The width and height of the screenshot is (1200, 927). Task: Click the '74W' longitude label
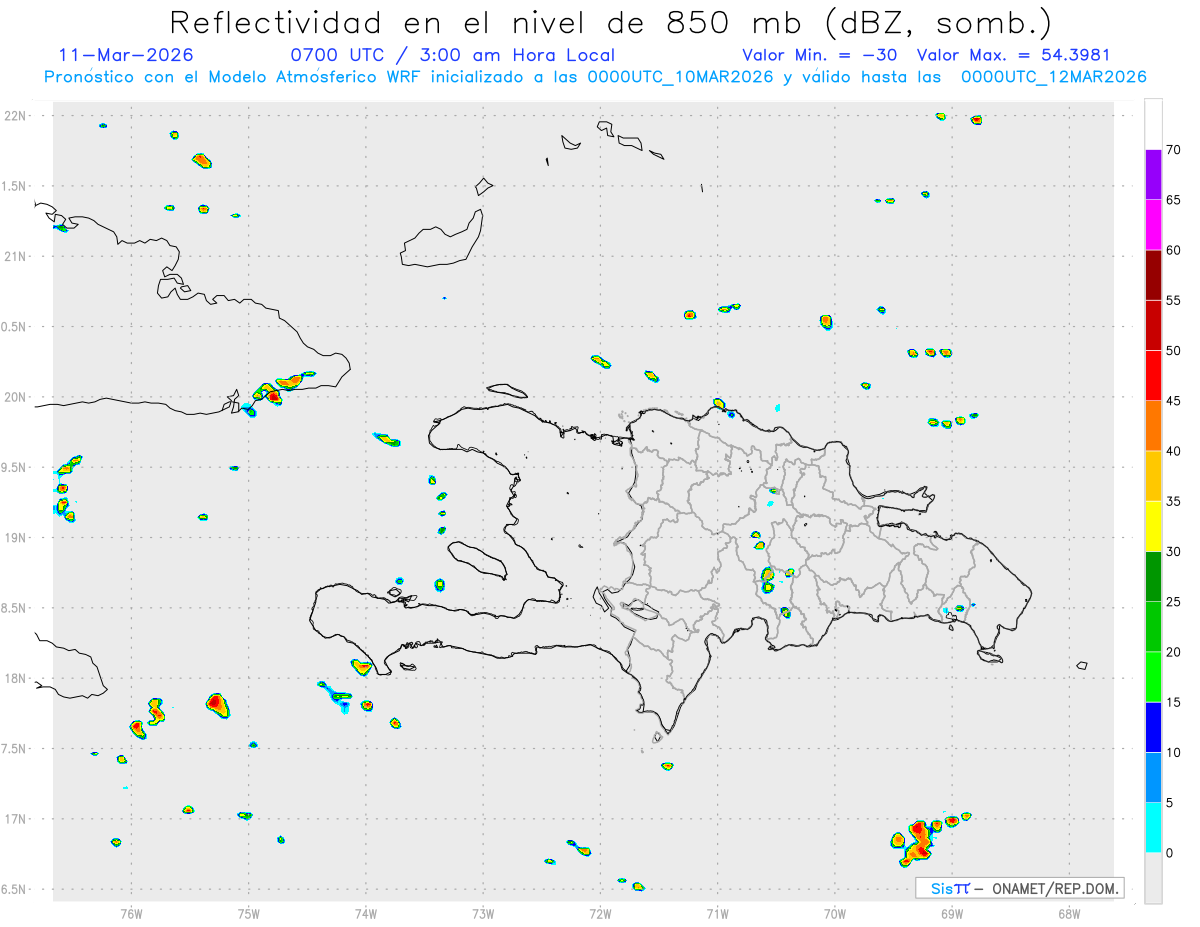pos(365,913)
